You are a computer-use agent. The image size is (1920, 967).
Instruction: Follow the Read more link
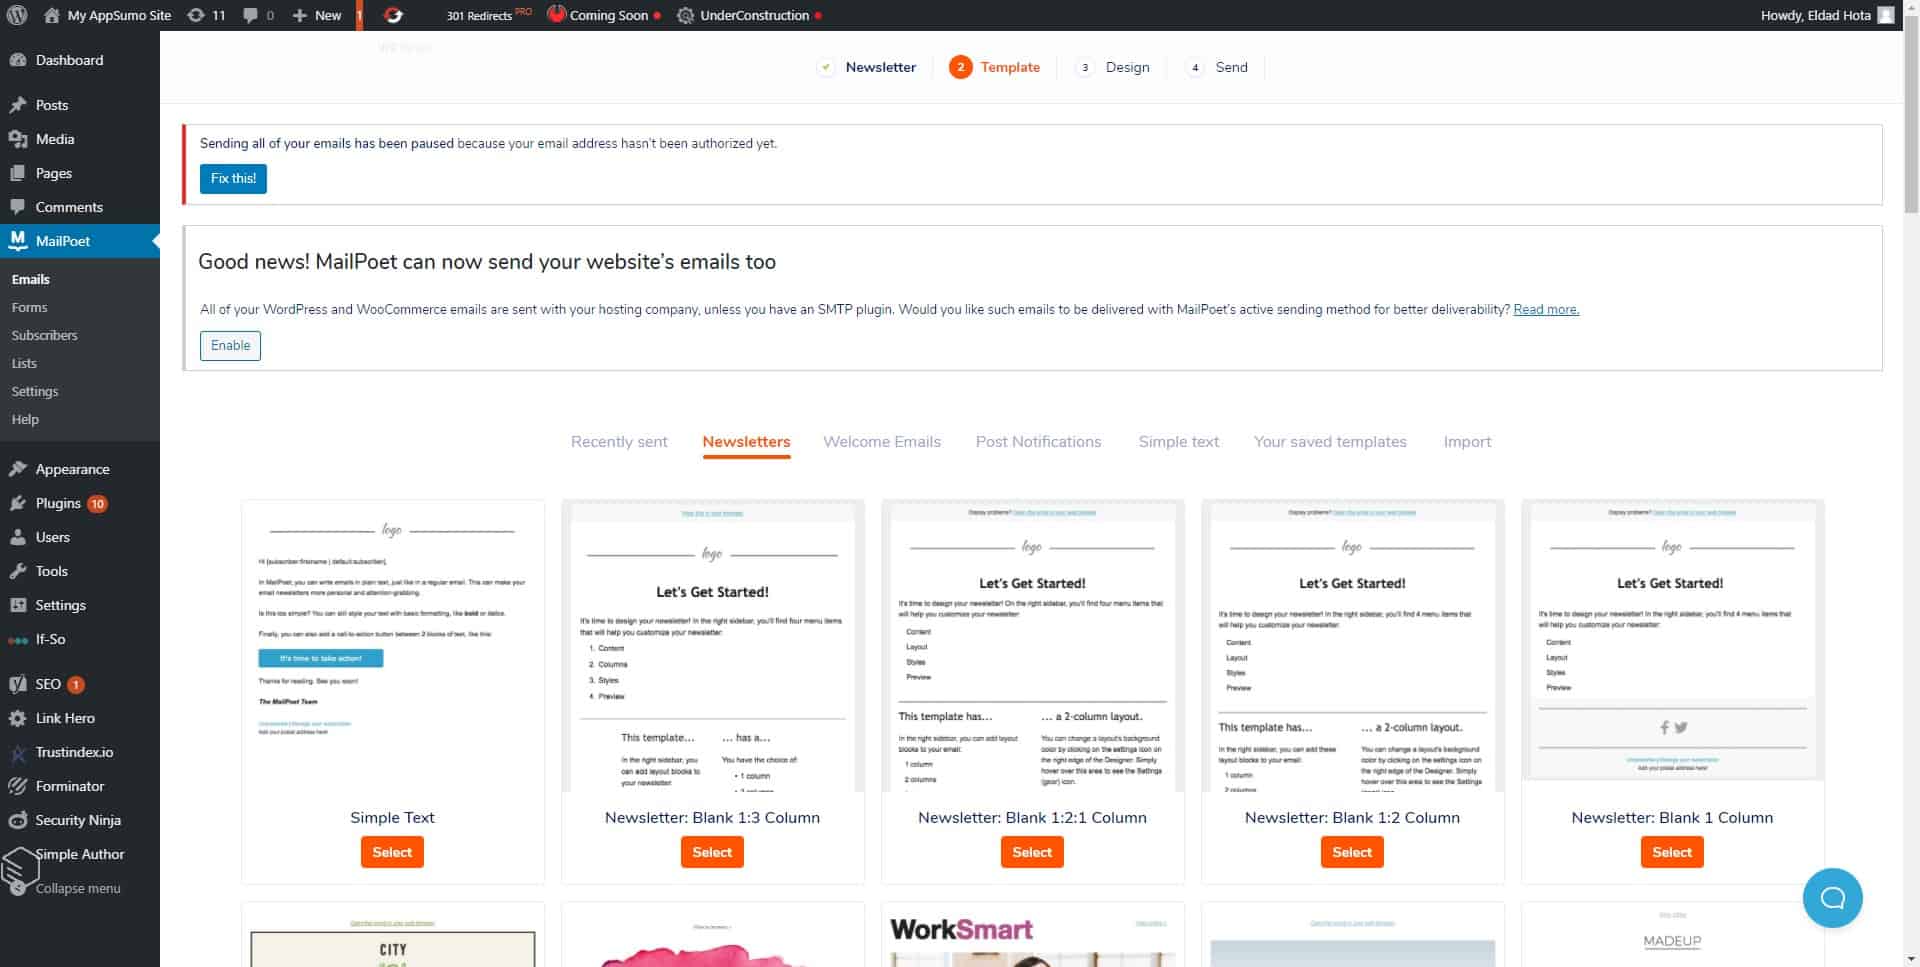[1546, 310]
